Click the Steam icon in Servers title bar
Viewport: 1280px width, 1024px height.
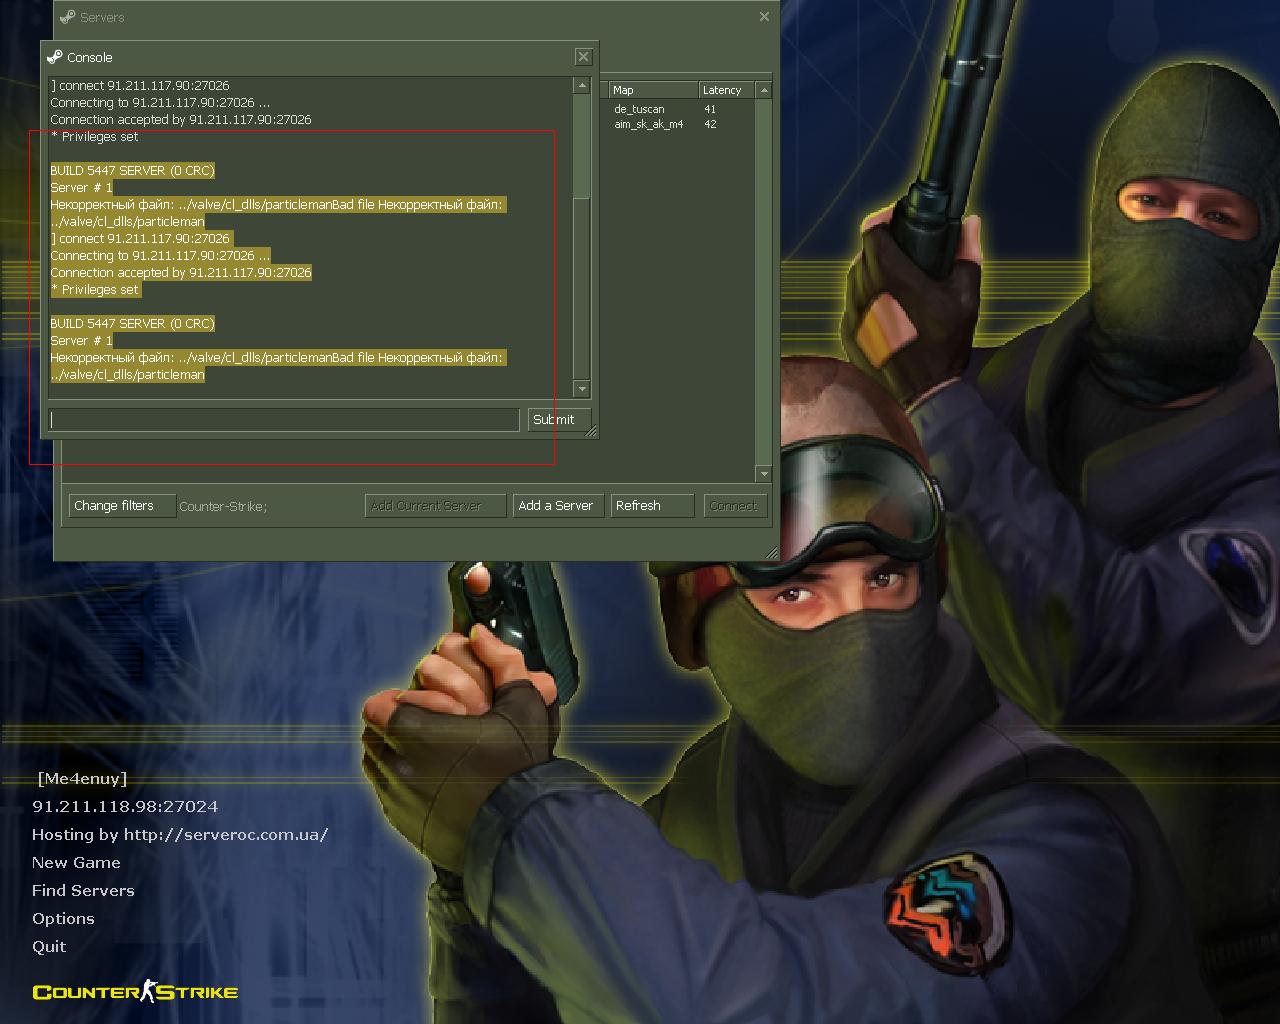68,17
